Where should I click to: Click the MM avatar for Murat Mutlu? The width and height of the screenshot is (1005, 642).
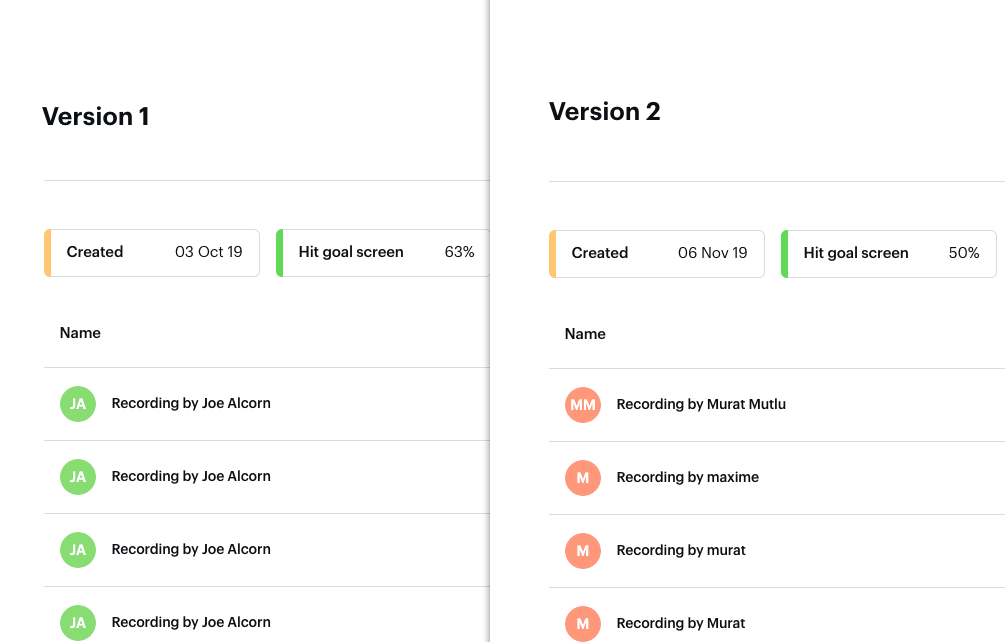click(x=583, y=405)
